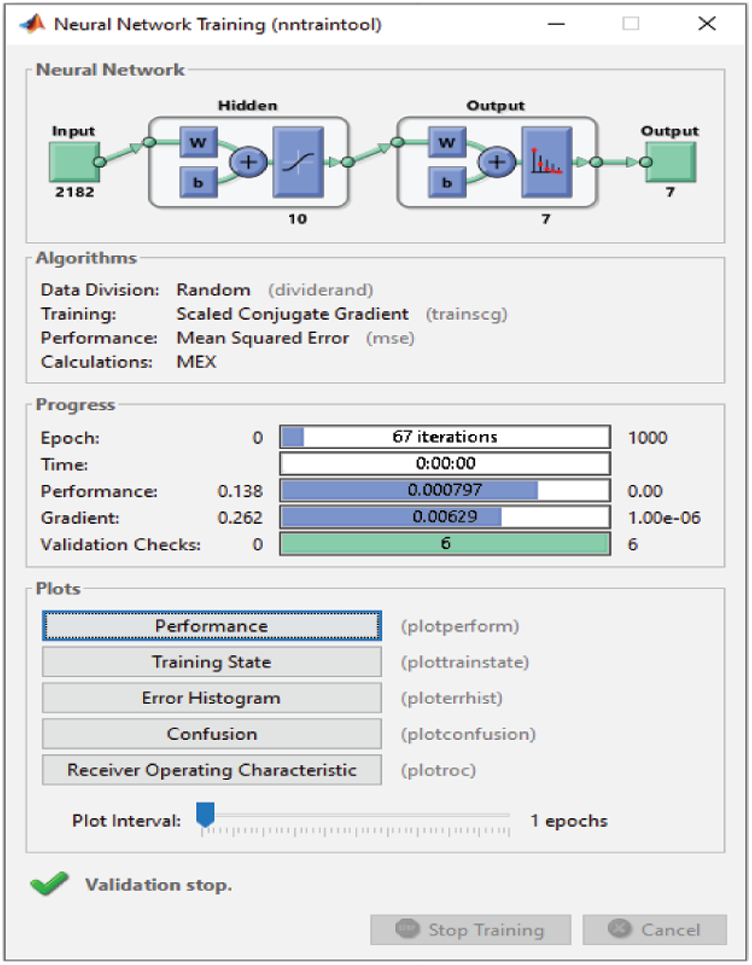Select the green Input block
The width and height of the screenshot is (752, 965).
click(73, 160)
